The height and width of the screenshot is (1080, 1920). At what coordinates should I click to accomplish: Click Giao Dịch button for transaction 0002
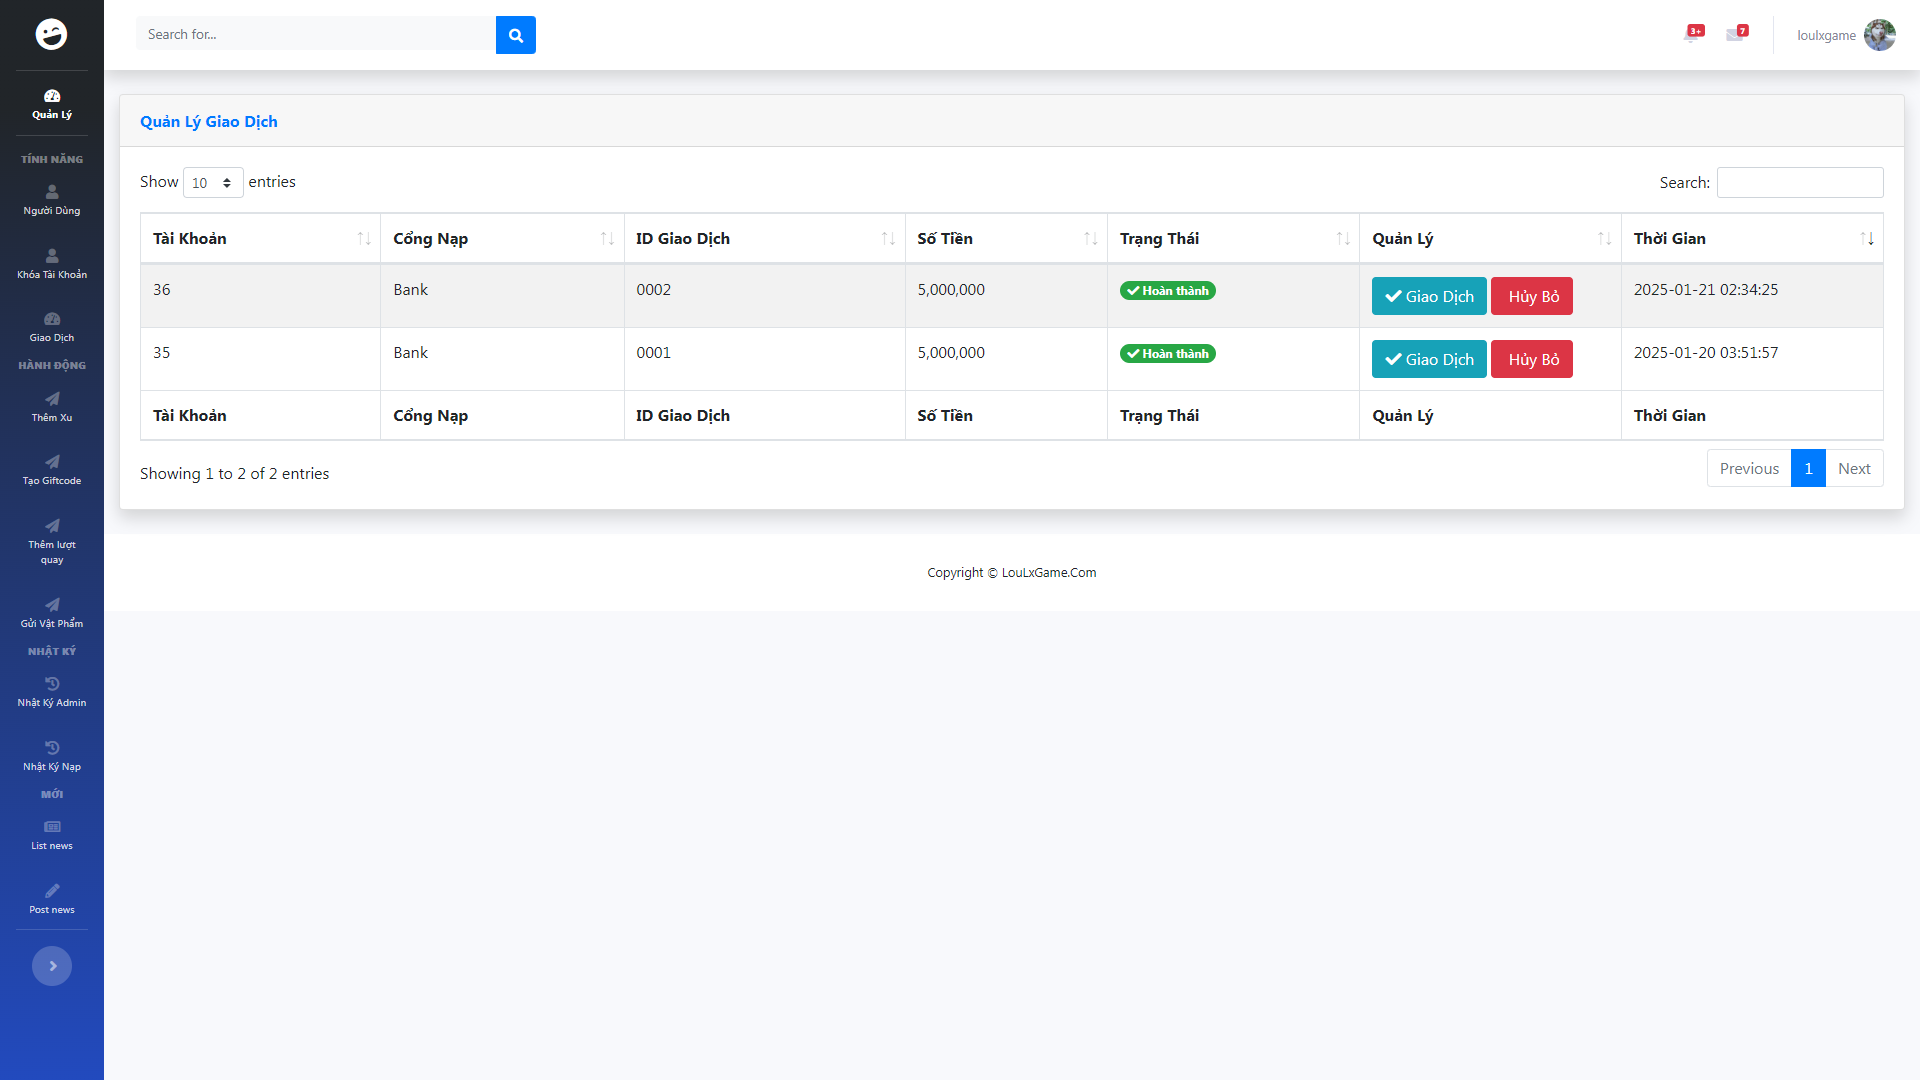click(x=1428, y=296)
